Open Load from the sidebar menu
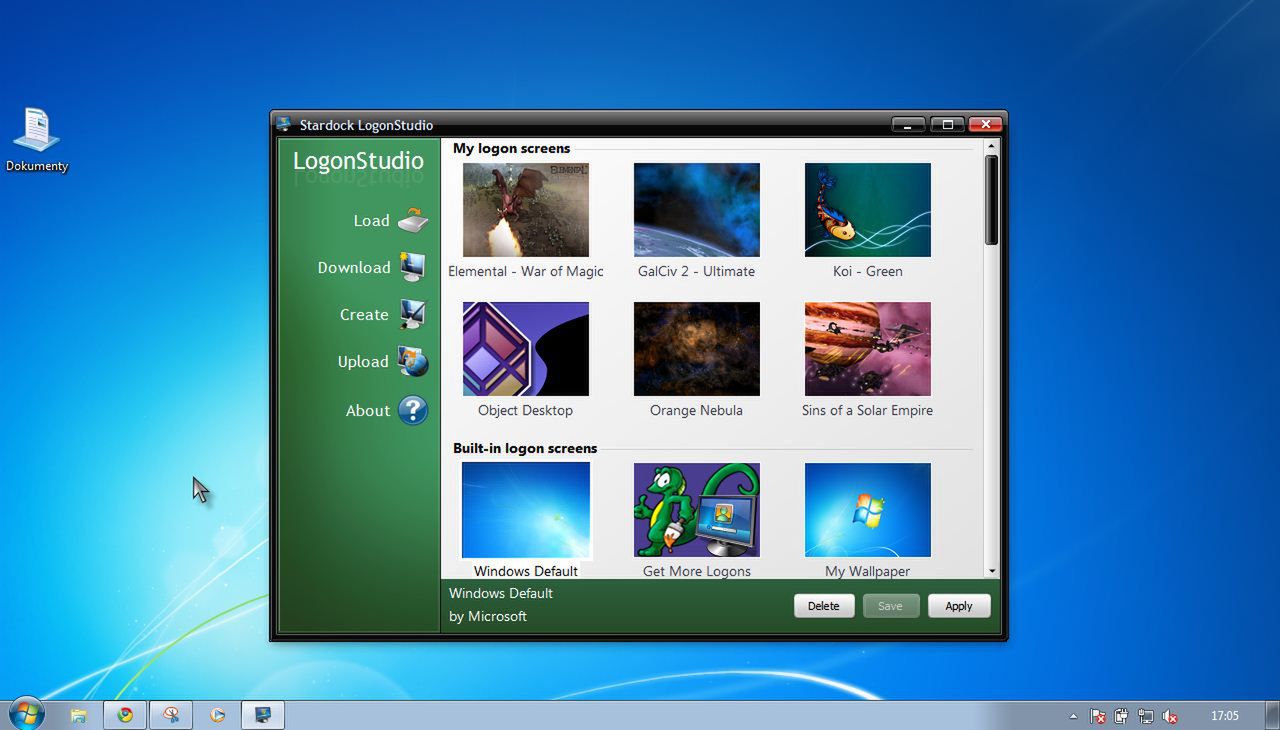 click(x=371, y=221)
